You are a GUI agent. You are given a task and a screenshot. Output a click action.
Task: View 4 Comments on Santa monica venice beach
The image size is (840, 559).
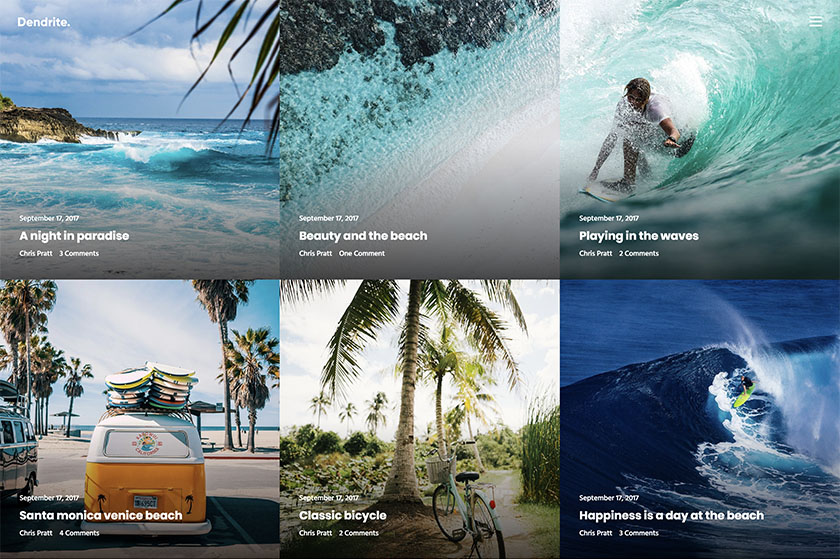click(x=79, y=533)
